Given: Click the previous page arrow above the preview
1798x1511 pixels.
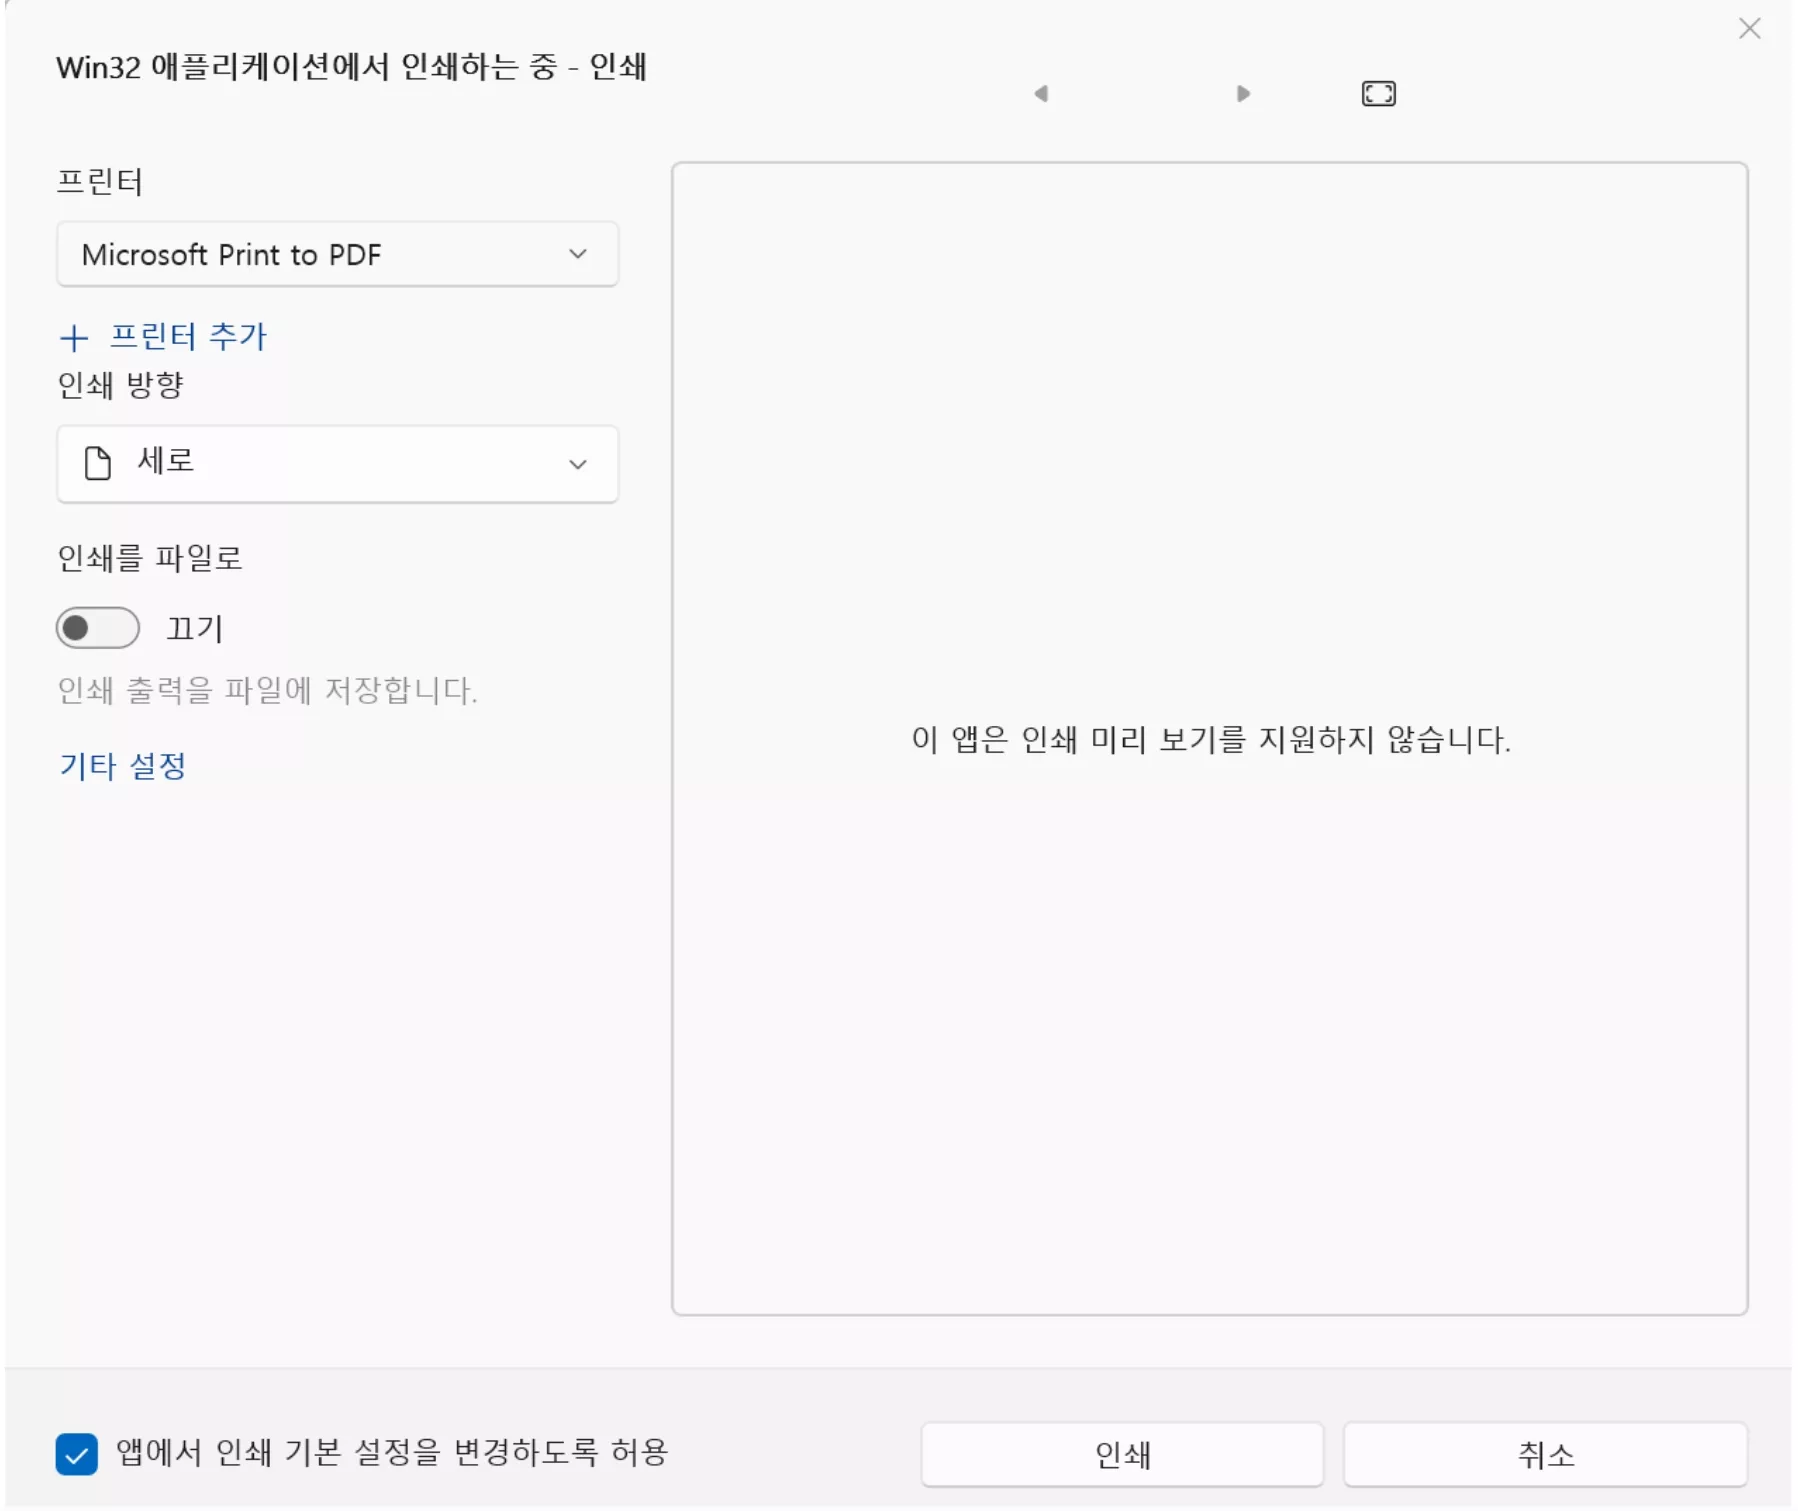Looking at the screenshot, I should [x=1040, y=93].
